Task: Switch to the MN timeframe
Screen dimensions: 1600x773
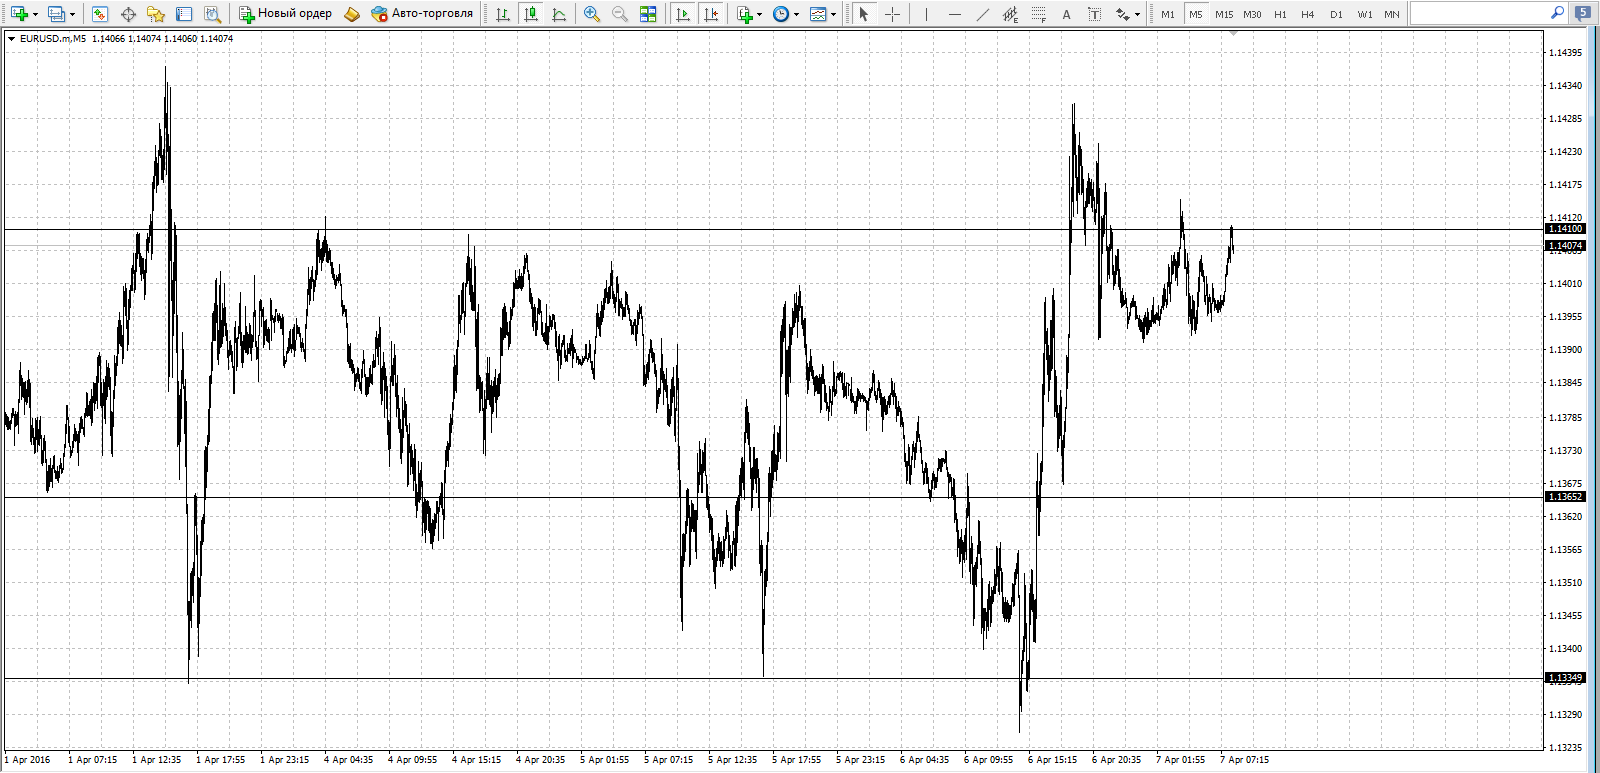Action: pos(1392,14)
